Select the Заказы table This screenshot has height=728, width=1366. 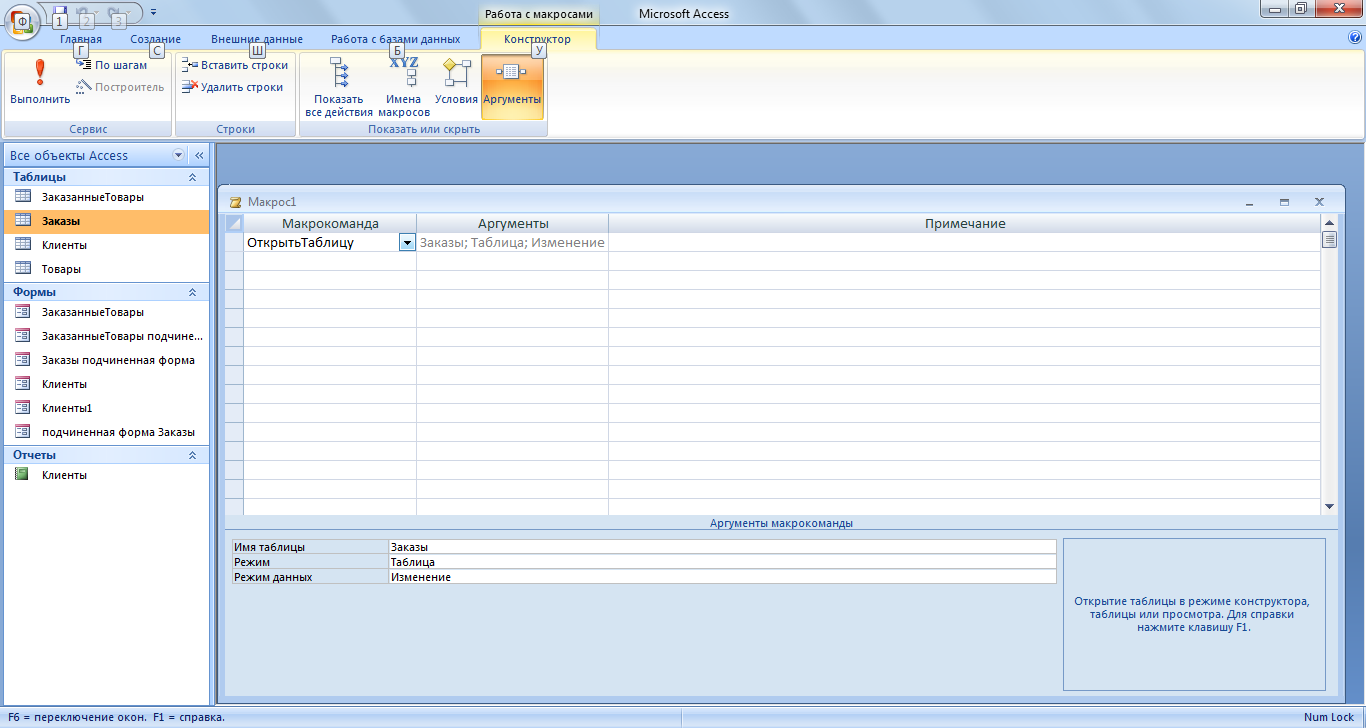106,221
